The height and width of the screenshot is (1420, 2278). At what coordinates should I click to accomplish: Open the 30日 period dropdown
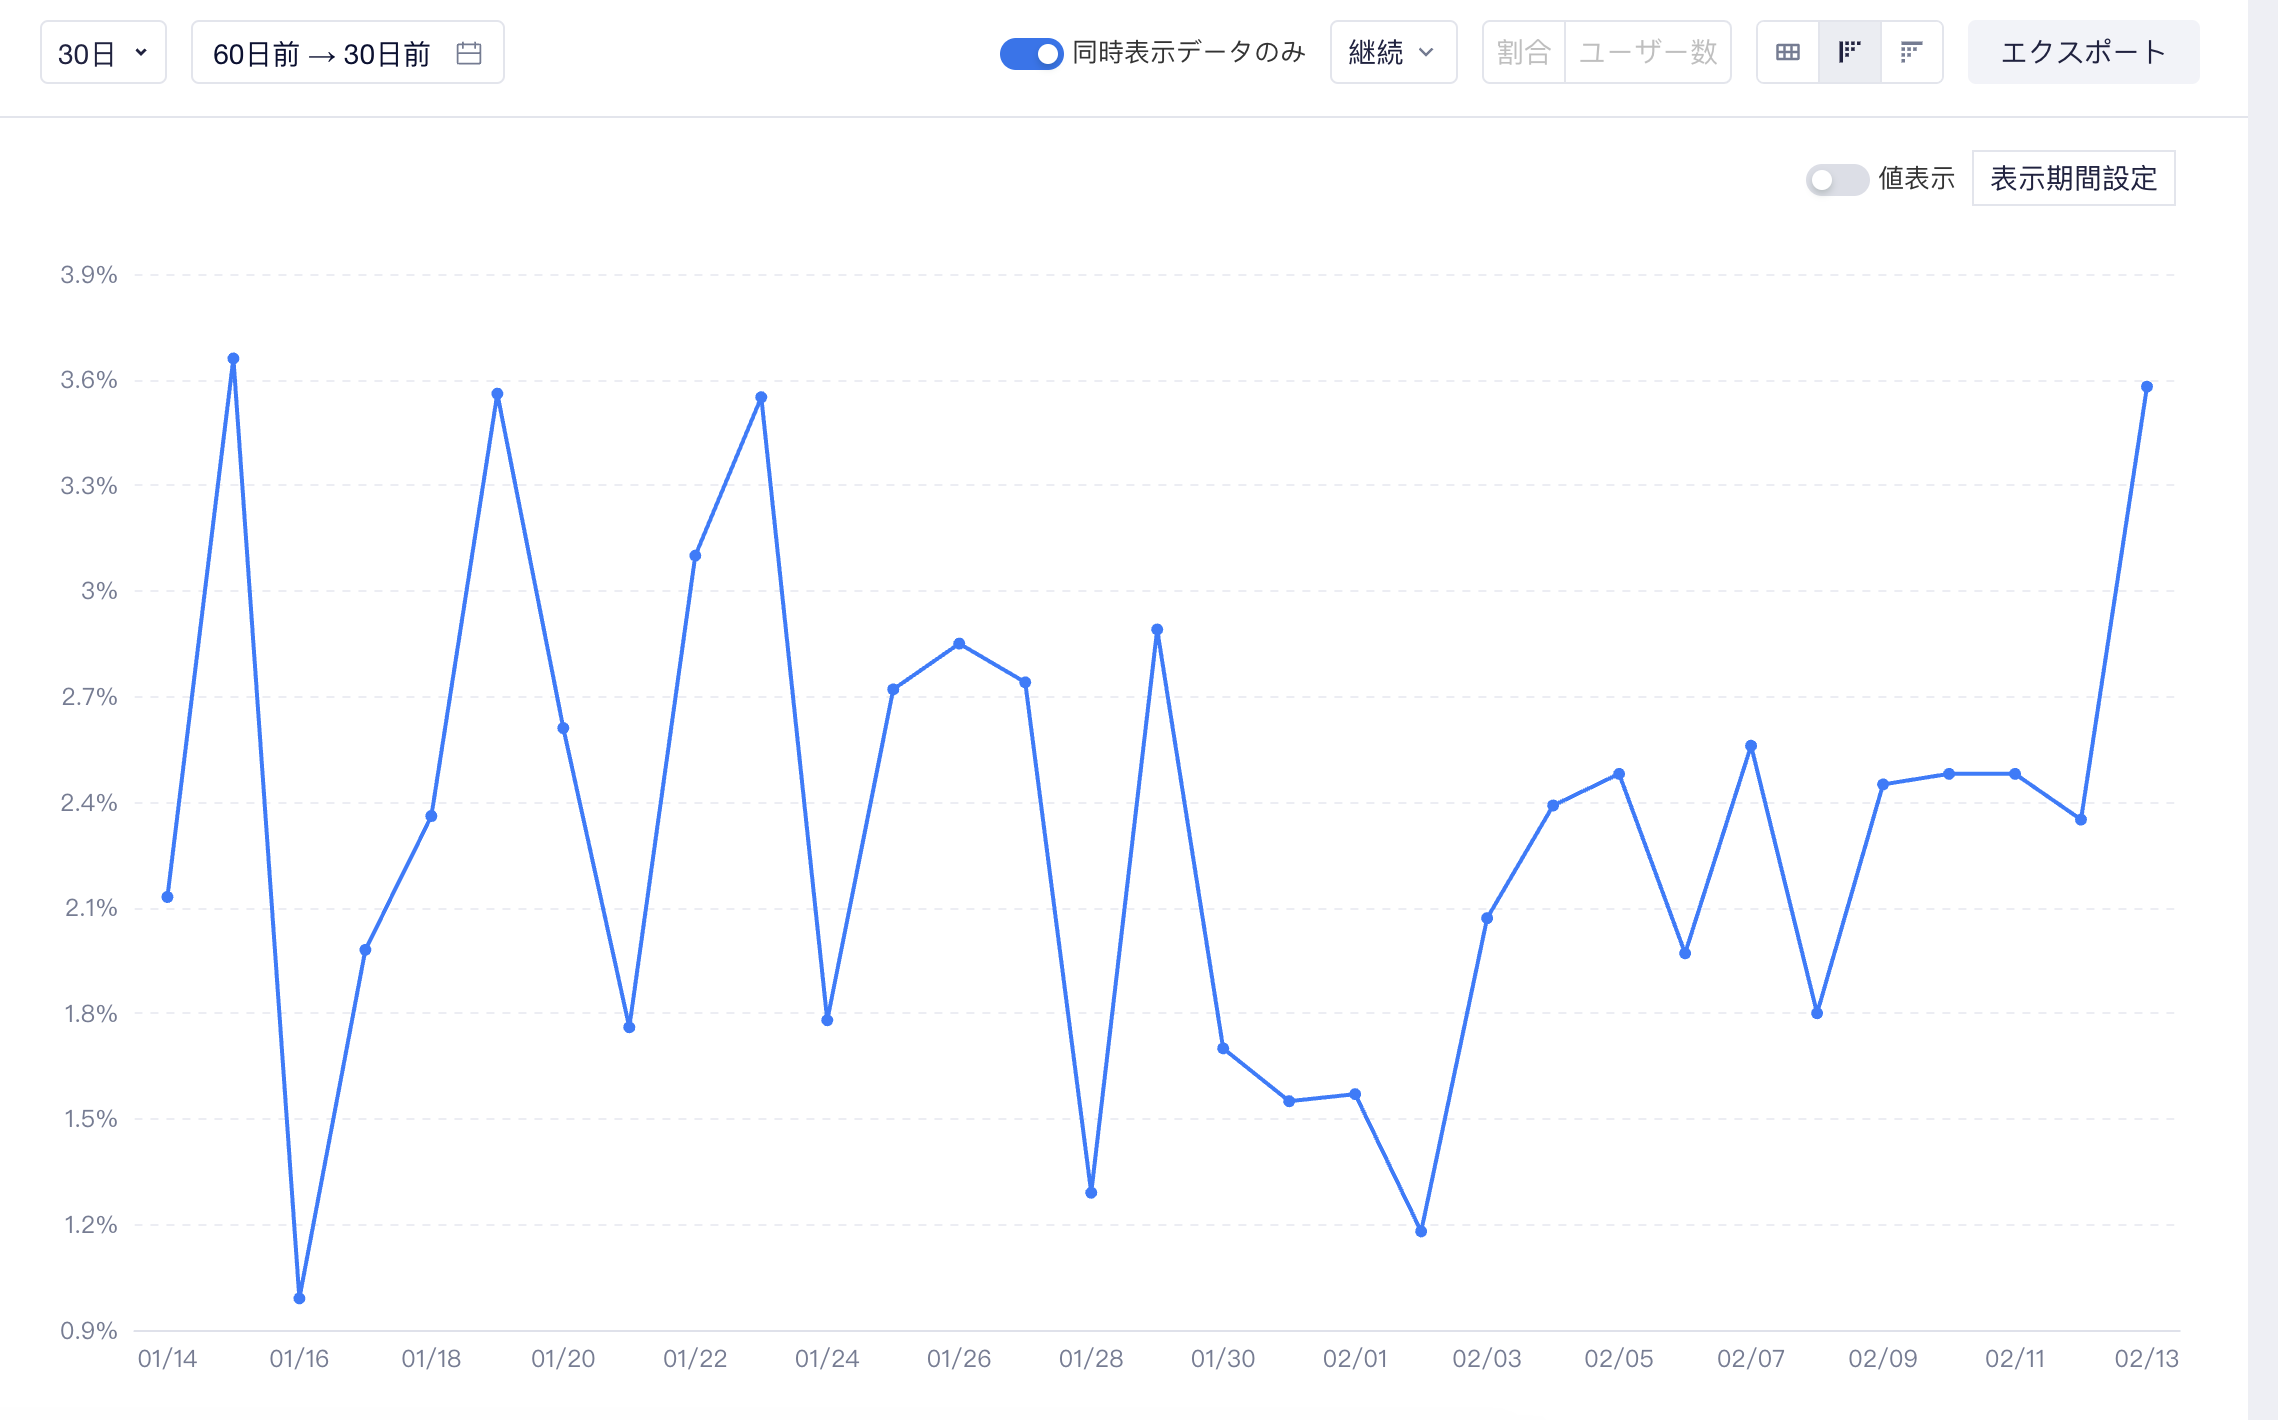pyautogui.click(x=103, y=53)
